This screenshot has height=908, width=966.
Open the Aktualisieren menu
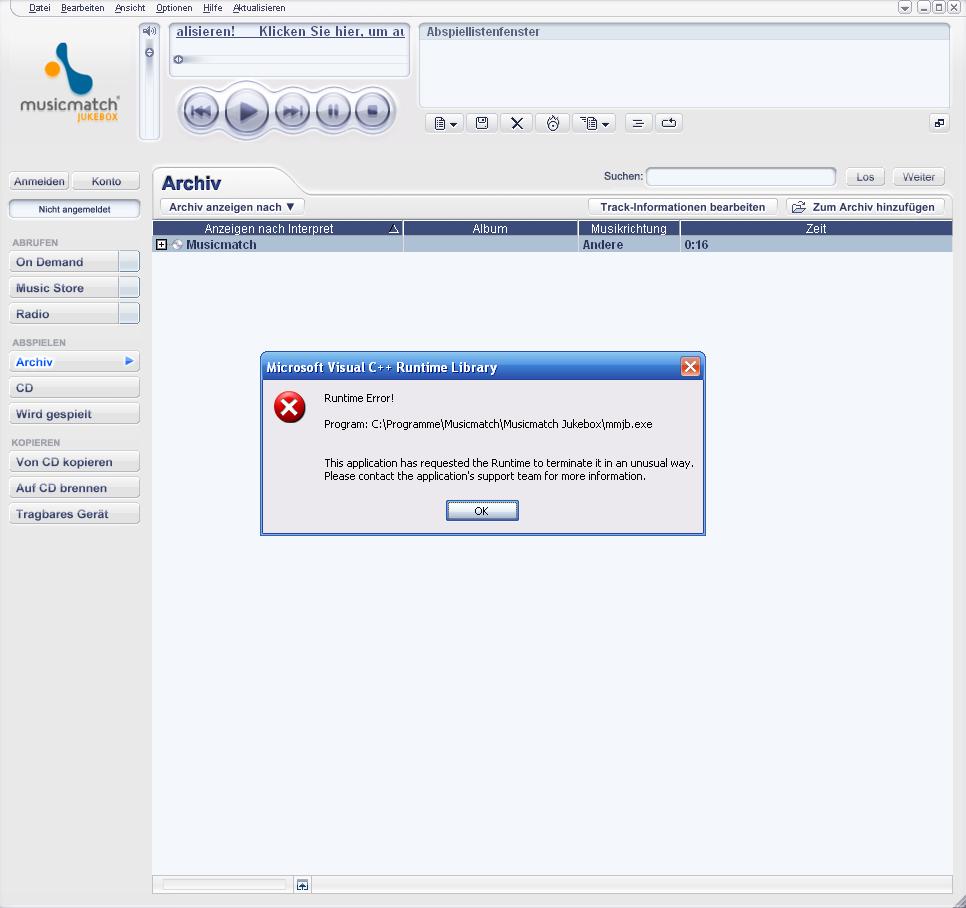point(259,8)
